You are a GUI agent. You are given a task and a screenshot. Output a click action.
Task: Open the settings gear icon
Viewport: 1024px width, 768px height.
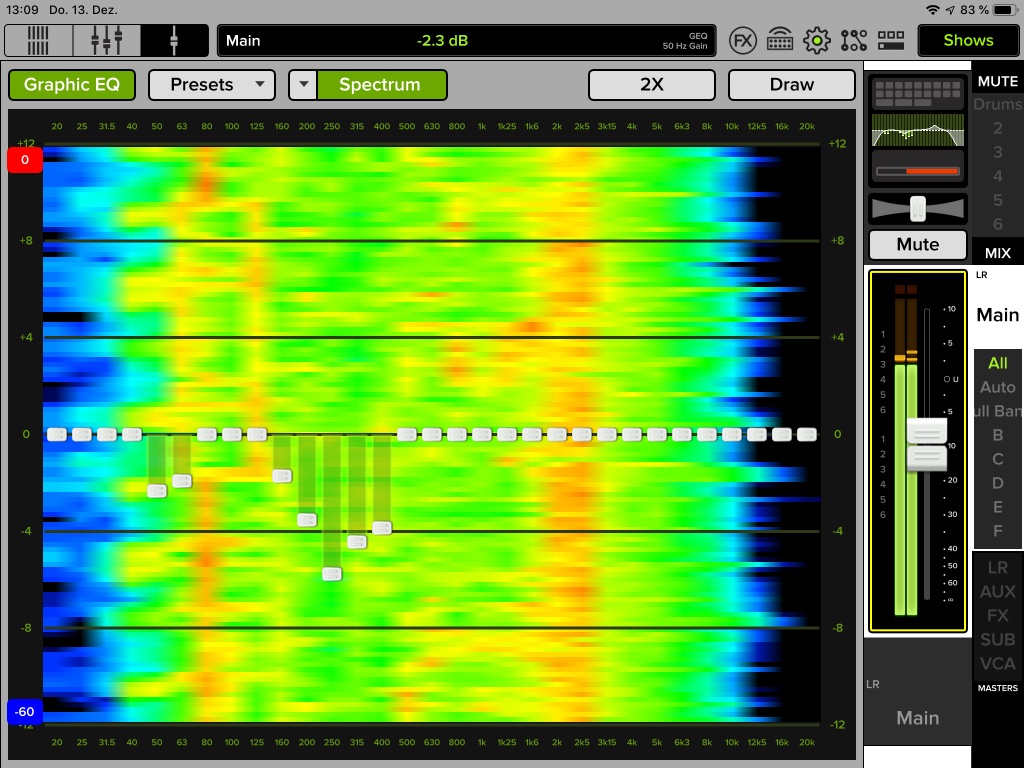tap(817, 41)
